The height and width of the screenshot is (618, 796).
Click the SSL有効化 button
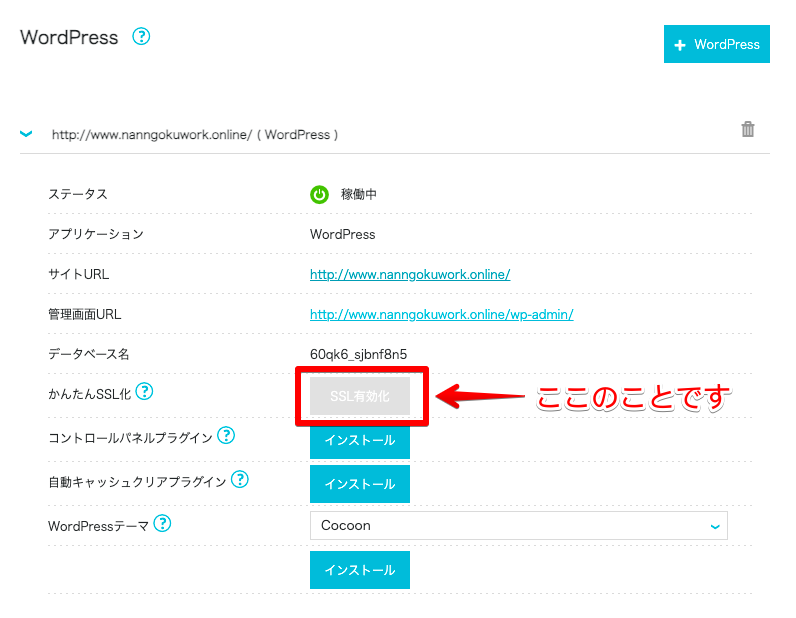click(x=360, y=396)
